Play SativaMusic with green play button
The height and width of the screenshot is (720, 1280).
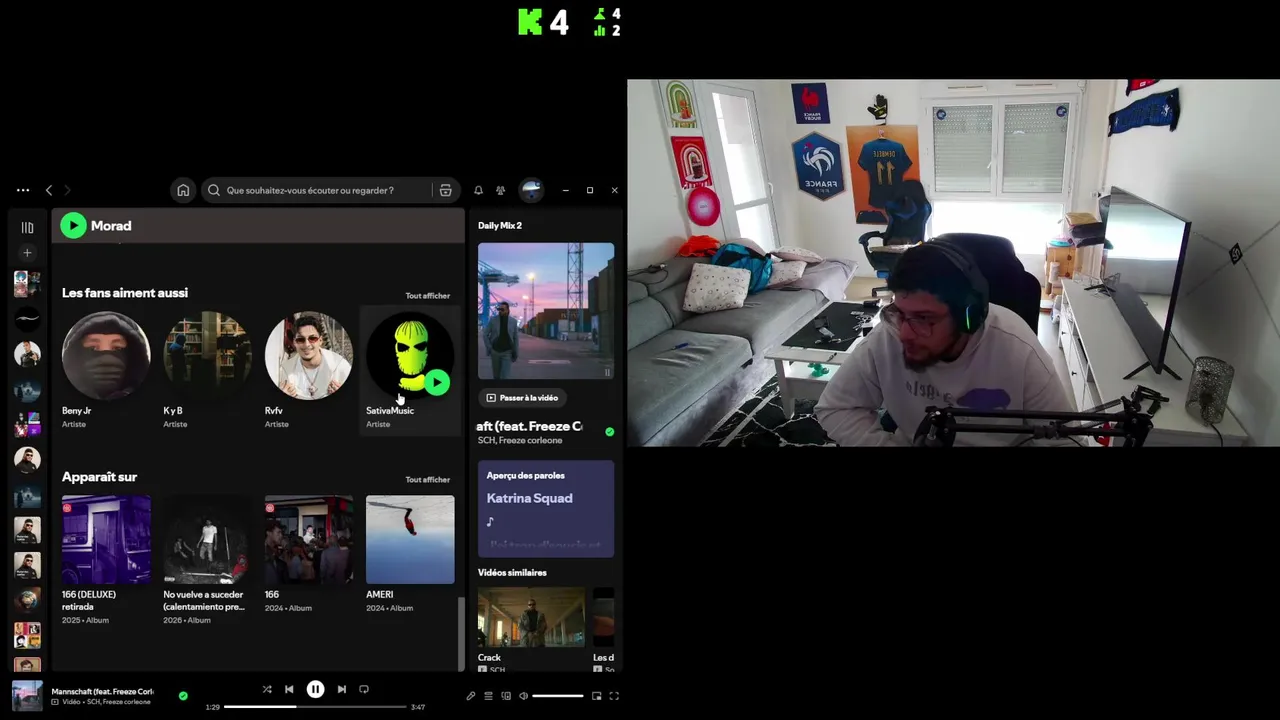coord(437,383)
